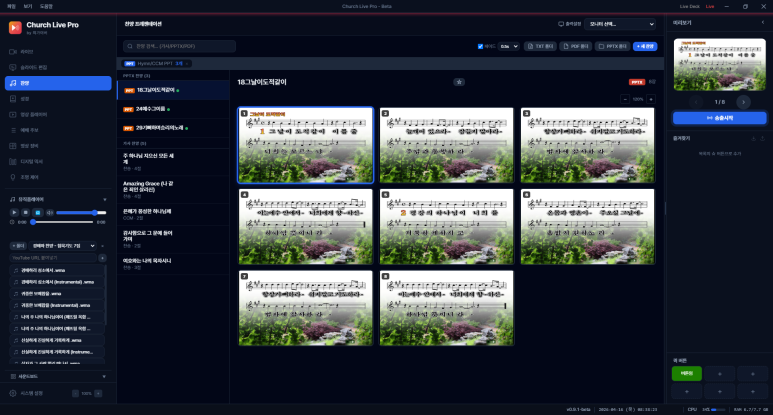Select slide thumbnail number 1
Viewport: 773px width, 415px height.
click(306, 145)
